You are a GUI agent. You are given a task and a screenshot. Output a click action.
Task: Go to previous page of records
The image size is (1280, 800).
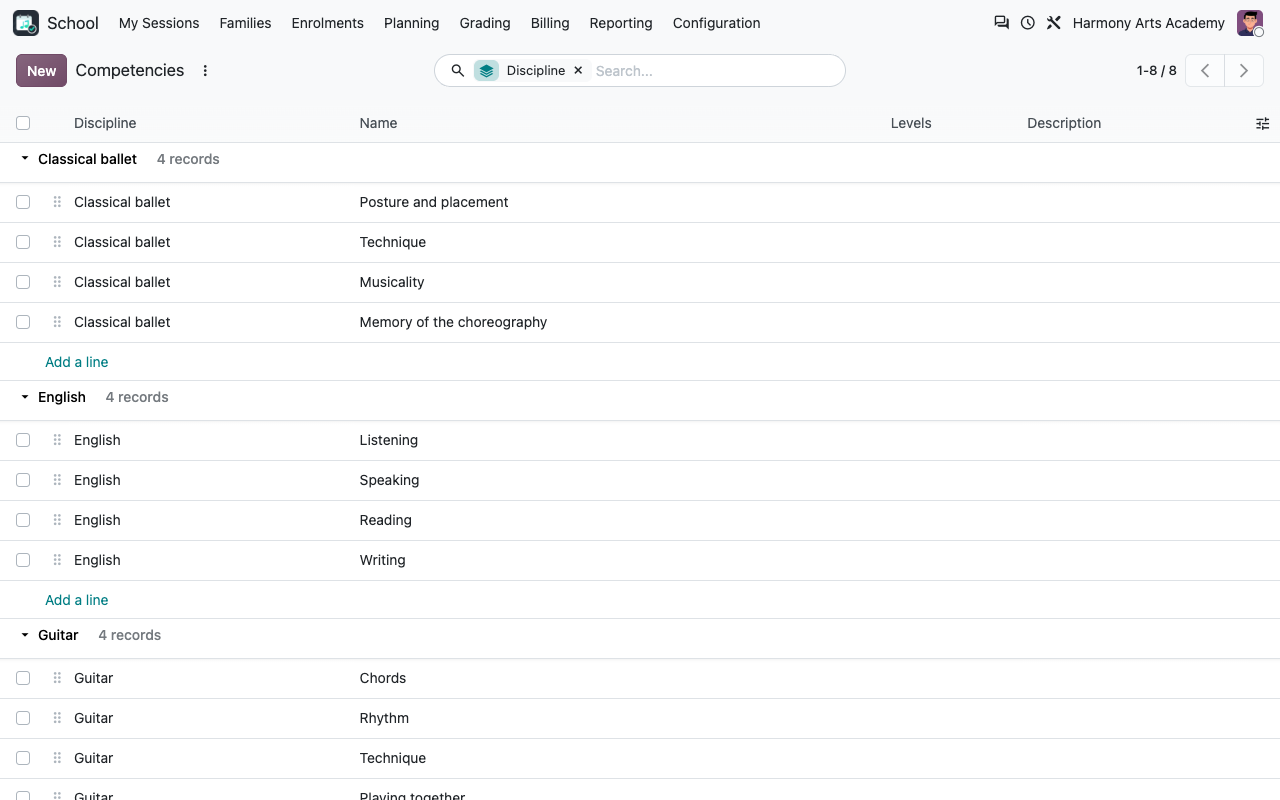pos(1205,71)
